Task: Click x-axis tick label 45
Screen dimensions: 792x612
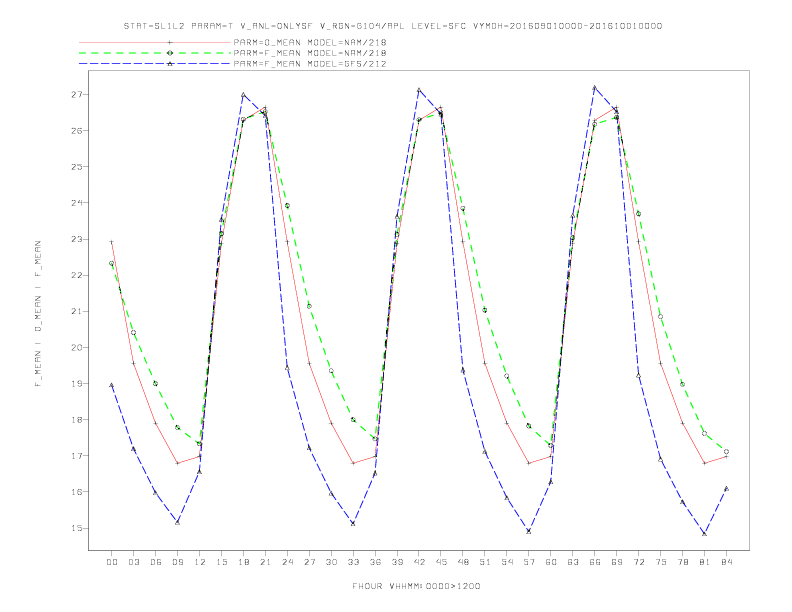Action: point(441,562)
